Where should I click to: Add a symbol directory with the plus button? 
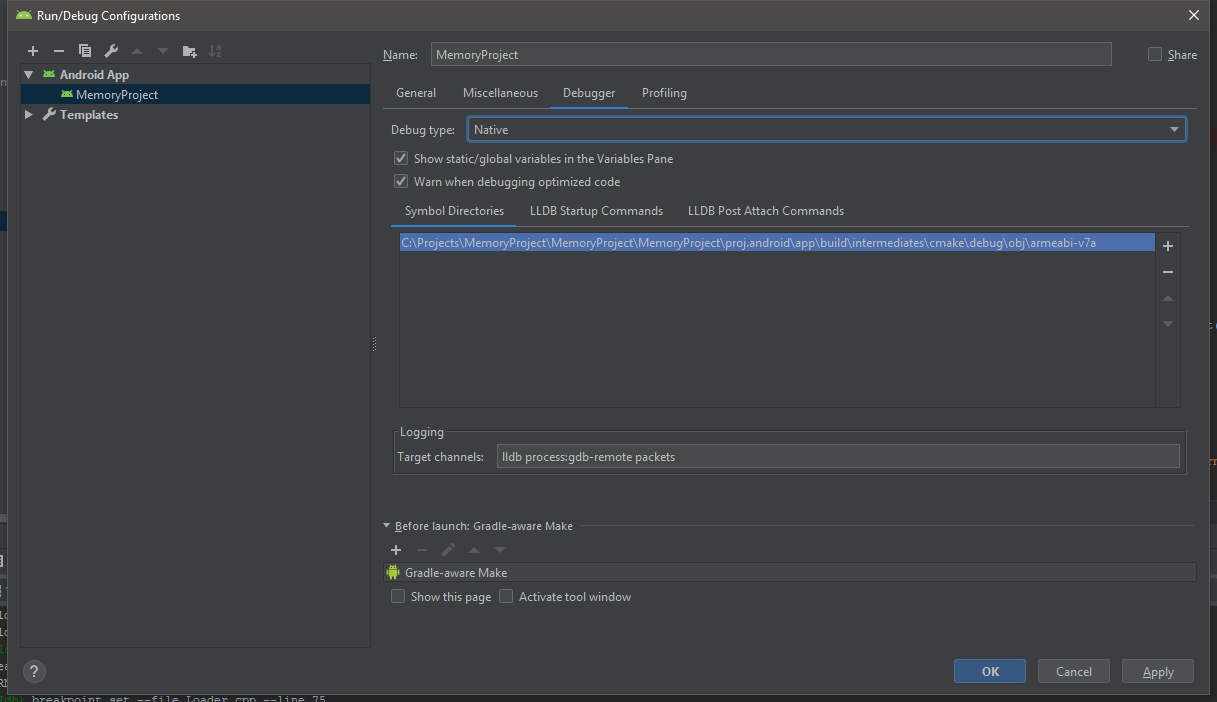[1167, 246]
